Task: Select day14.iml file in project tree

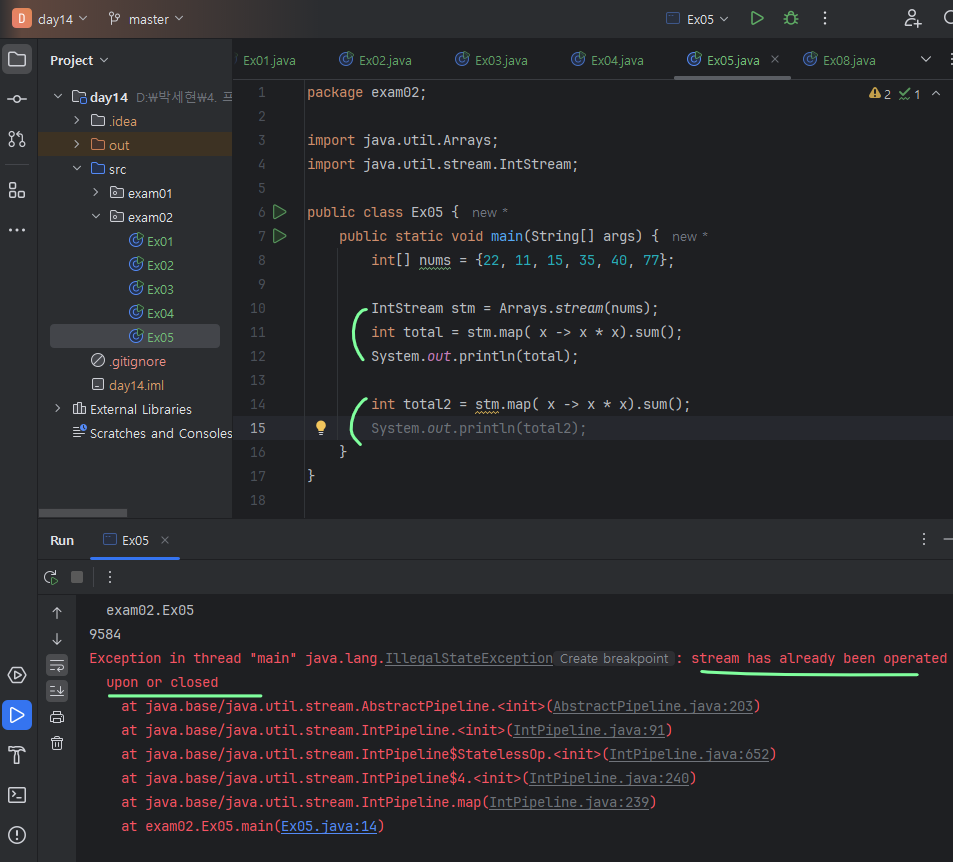Action: tap(128, 385)
